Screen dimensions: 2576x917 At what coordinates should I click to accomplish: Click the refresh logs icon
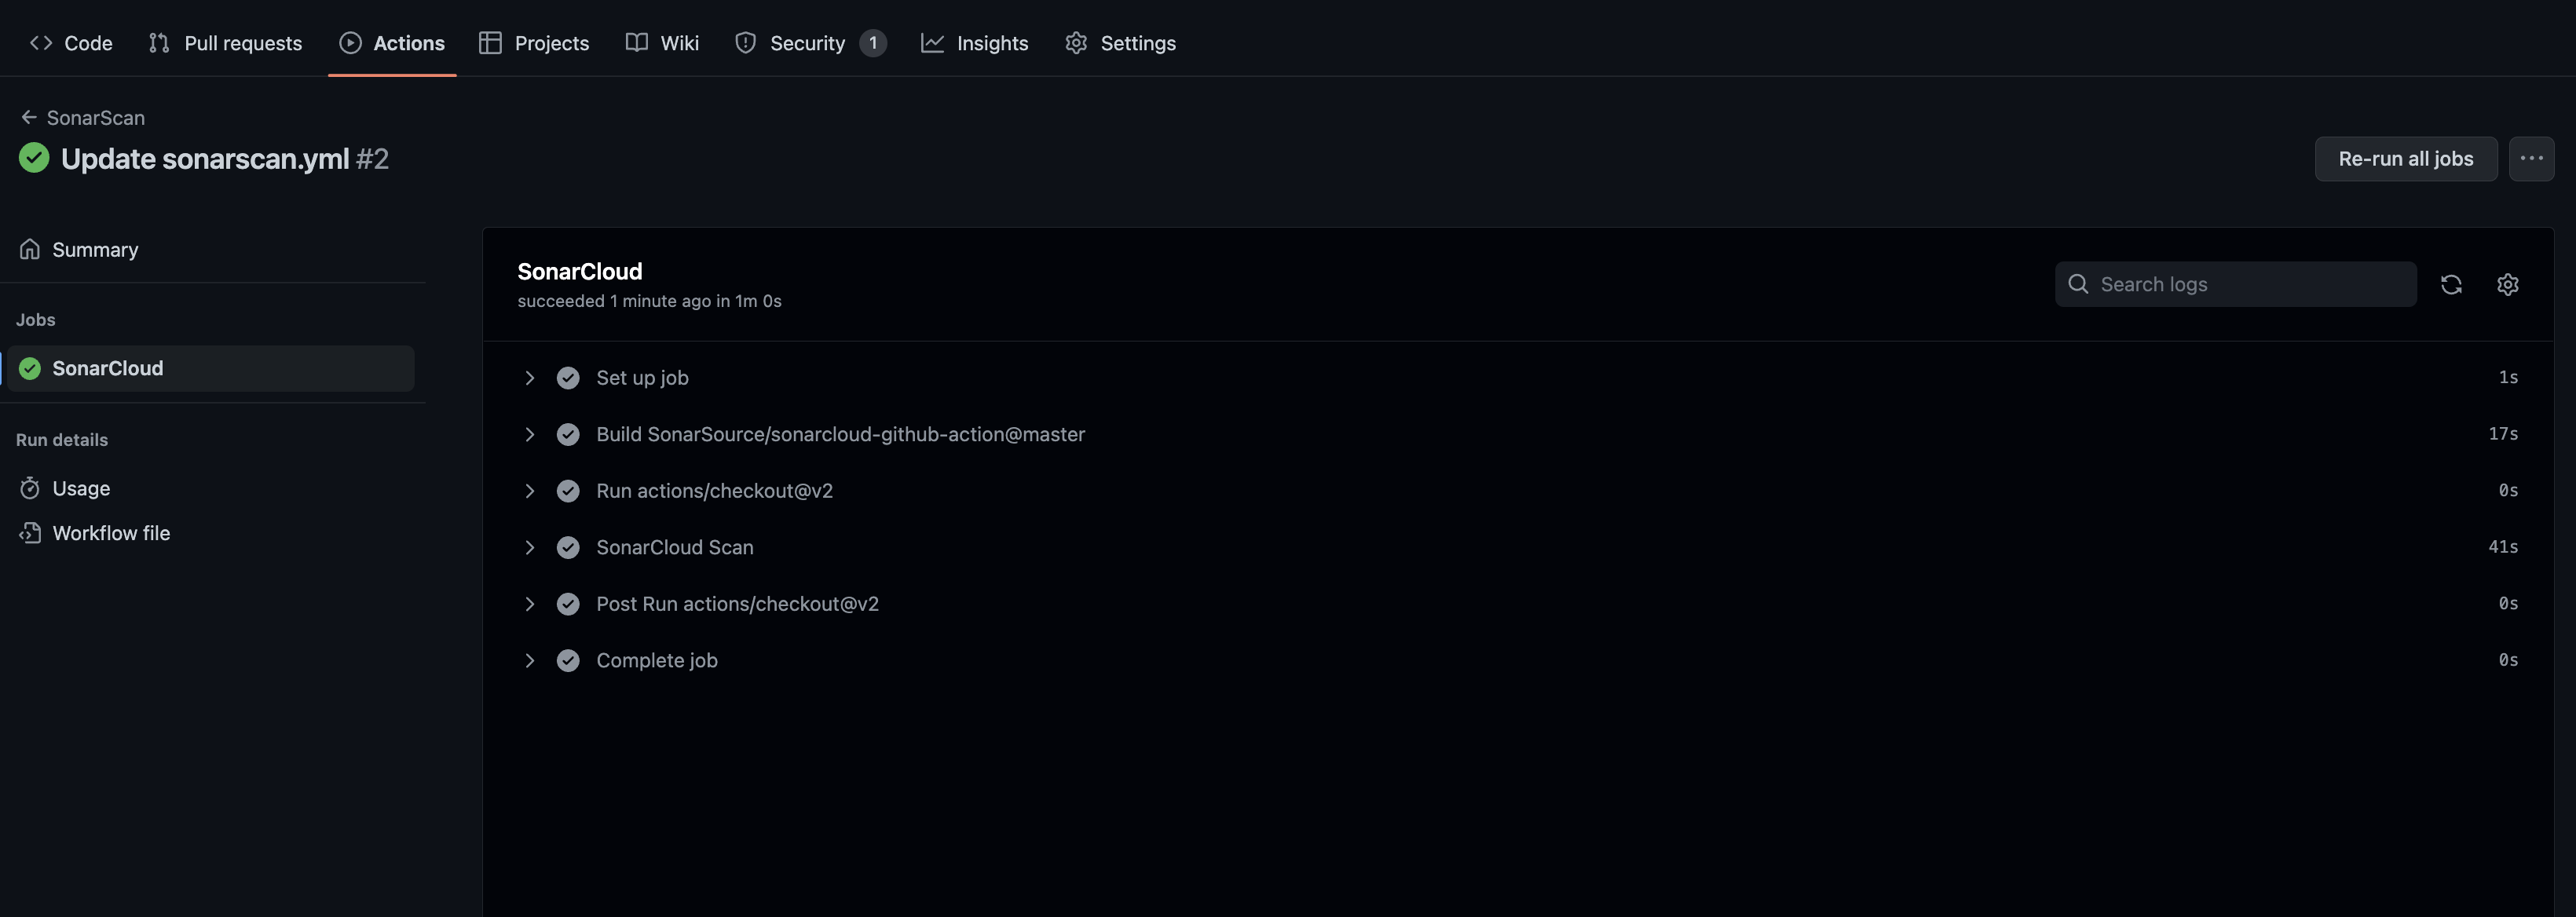click(x=2450, y=285)
